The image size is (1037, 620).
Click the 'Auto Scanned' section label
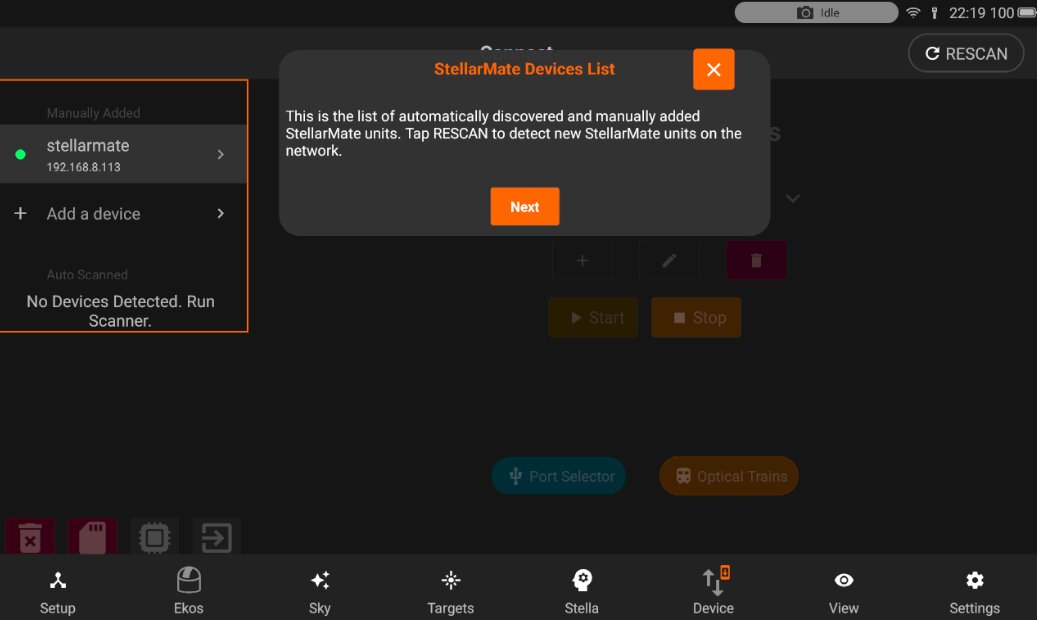pyautogui.click(x=87, y=275)
